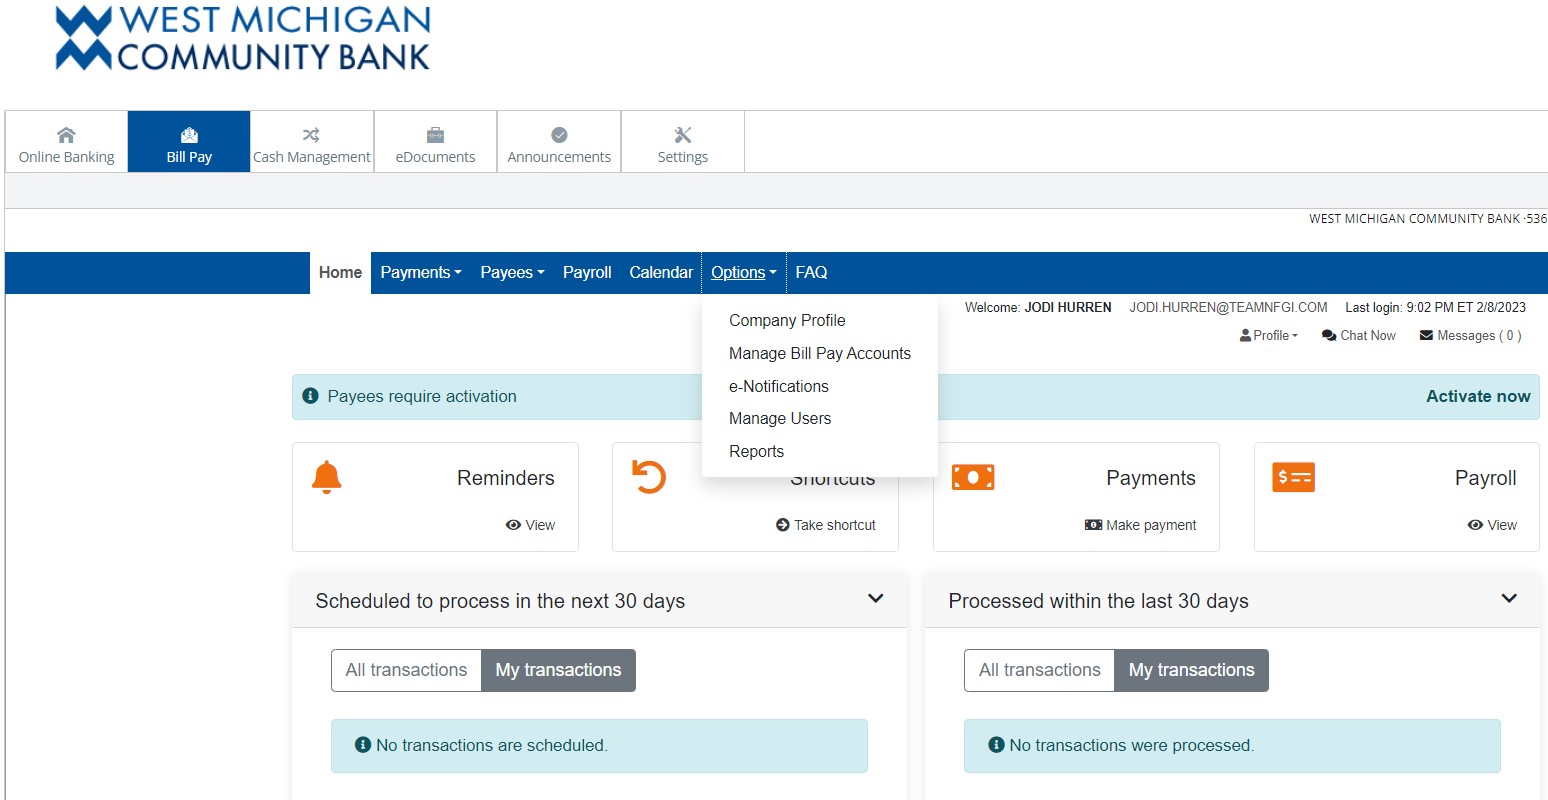Choose Manage Bill Pay Accounts
1548x800 pixels.
(x=820, y=354)
